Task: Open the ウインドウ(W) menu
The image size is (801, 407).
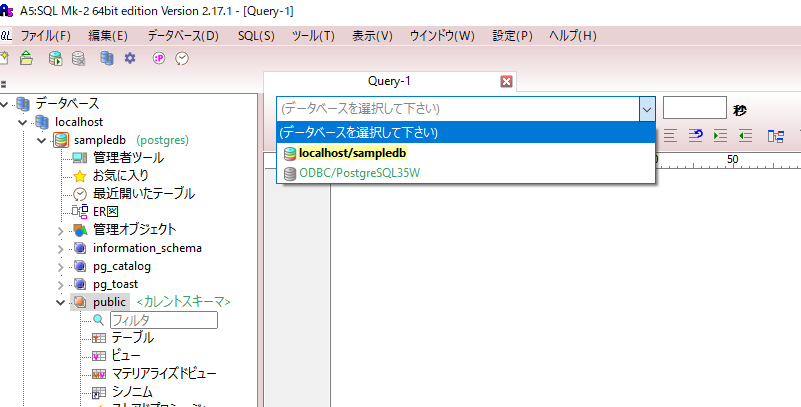Action: (442, 36)
